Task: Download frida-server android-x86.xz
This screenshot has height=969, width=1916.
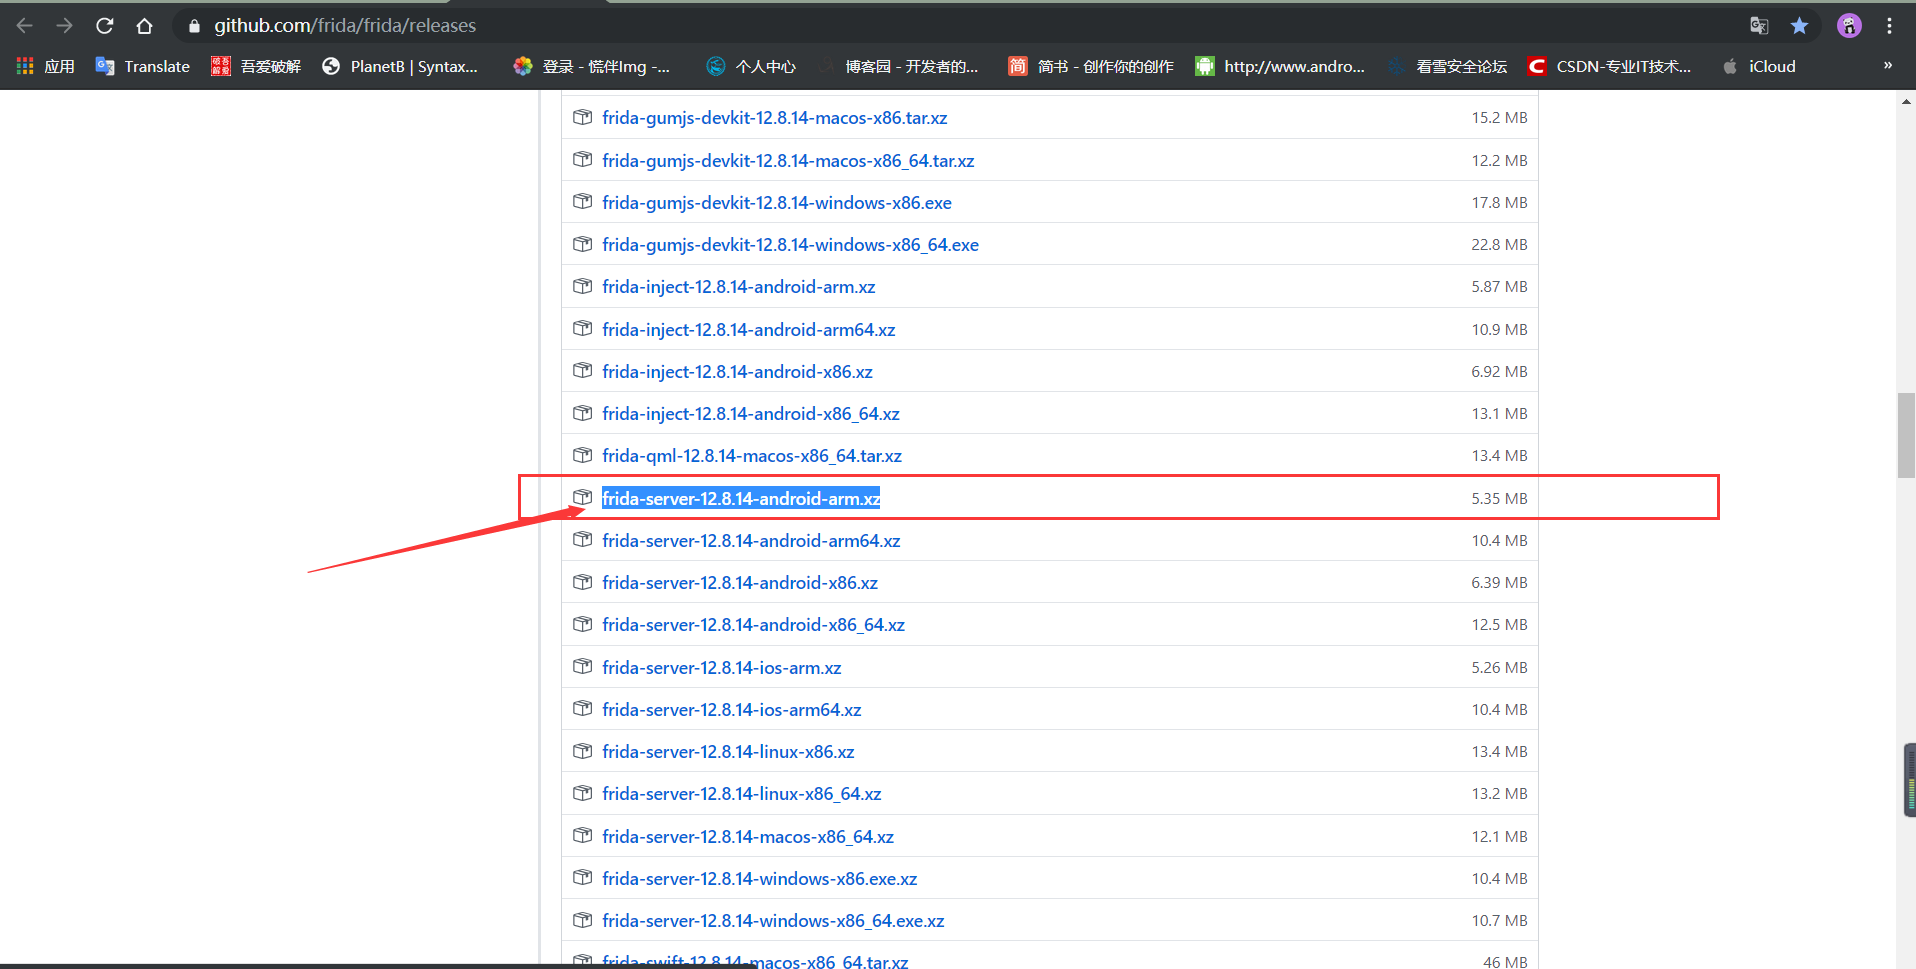Action: pyautogui.click(x=740, y=583)
